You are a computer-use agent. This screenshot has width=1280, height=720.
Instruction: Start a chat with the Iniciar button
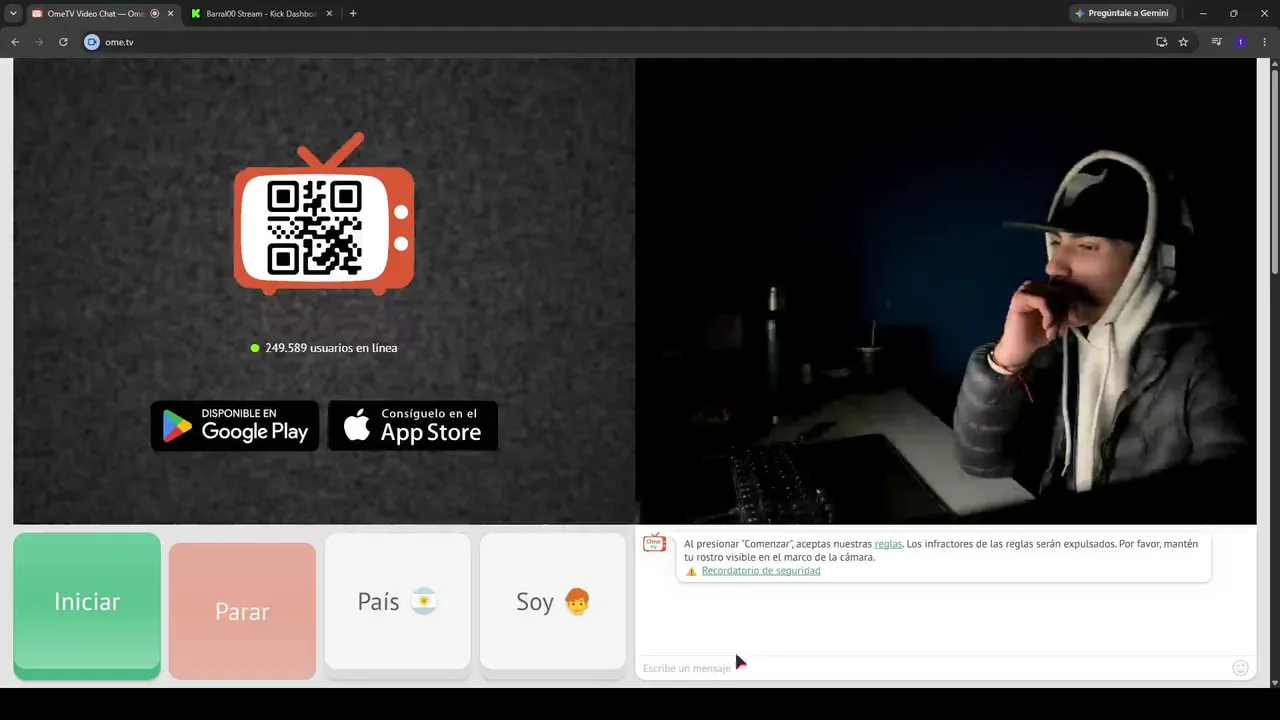pyautogui.click(x=87, y=604)
